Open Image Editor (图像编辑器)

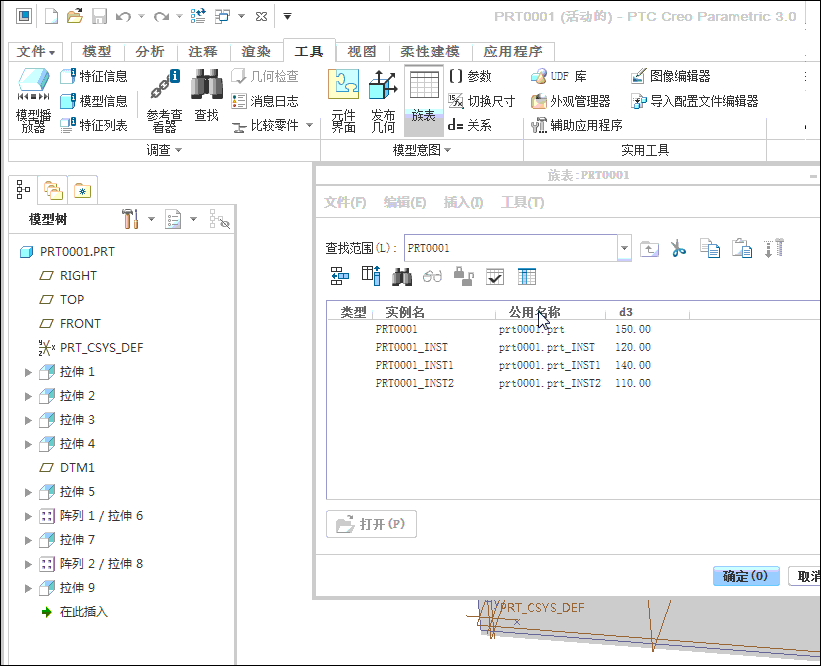point(671,76)
